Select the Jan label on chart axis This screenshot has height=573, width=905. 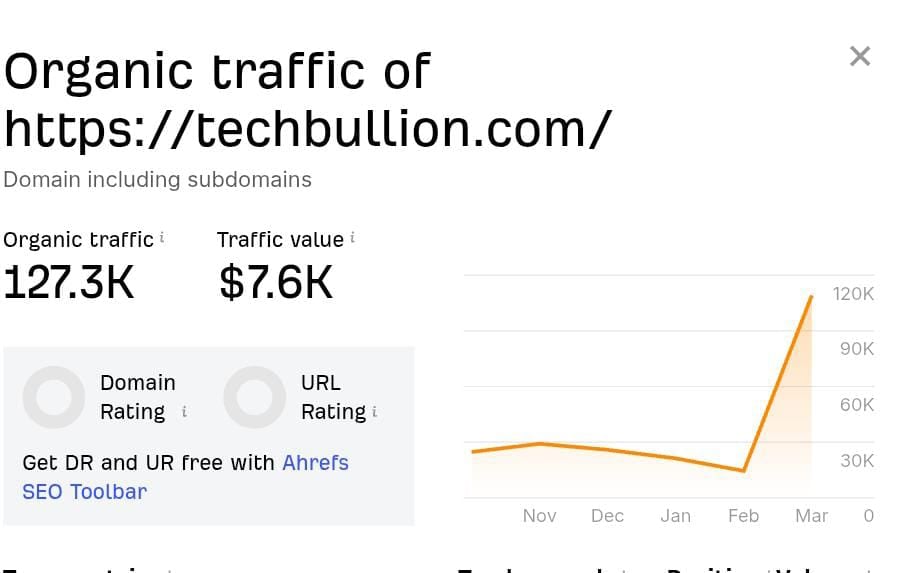(675, 516)
